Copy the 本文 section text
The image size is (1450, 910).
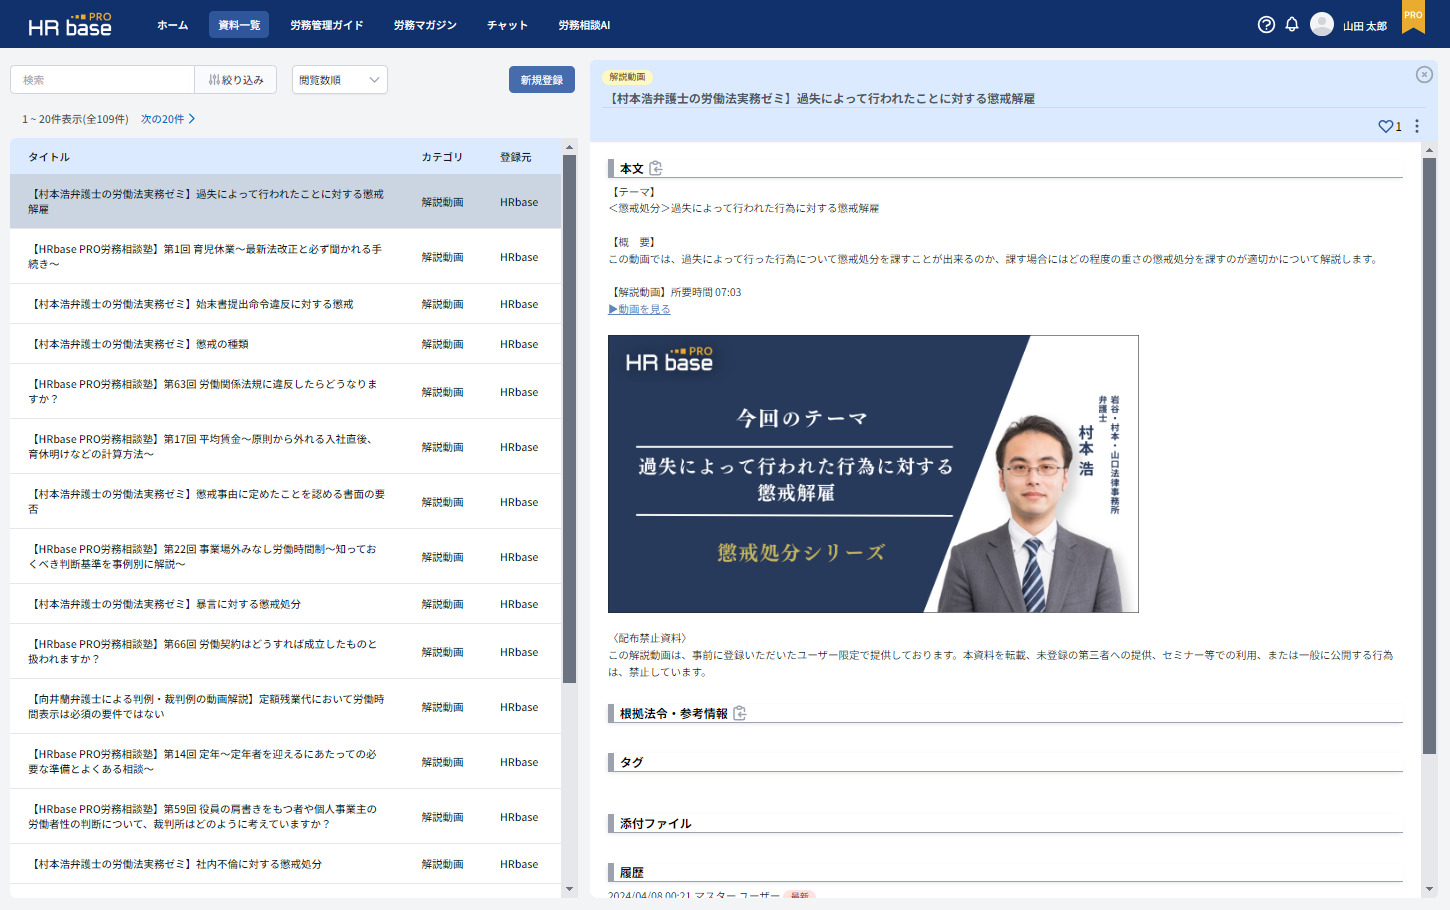[x=656, y=168]
